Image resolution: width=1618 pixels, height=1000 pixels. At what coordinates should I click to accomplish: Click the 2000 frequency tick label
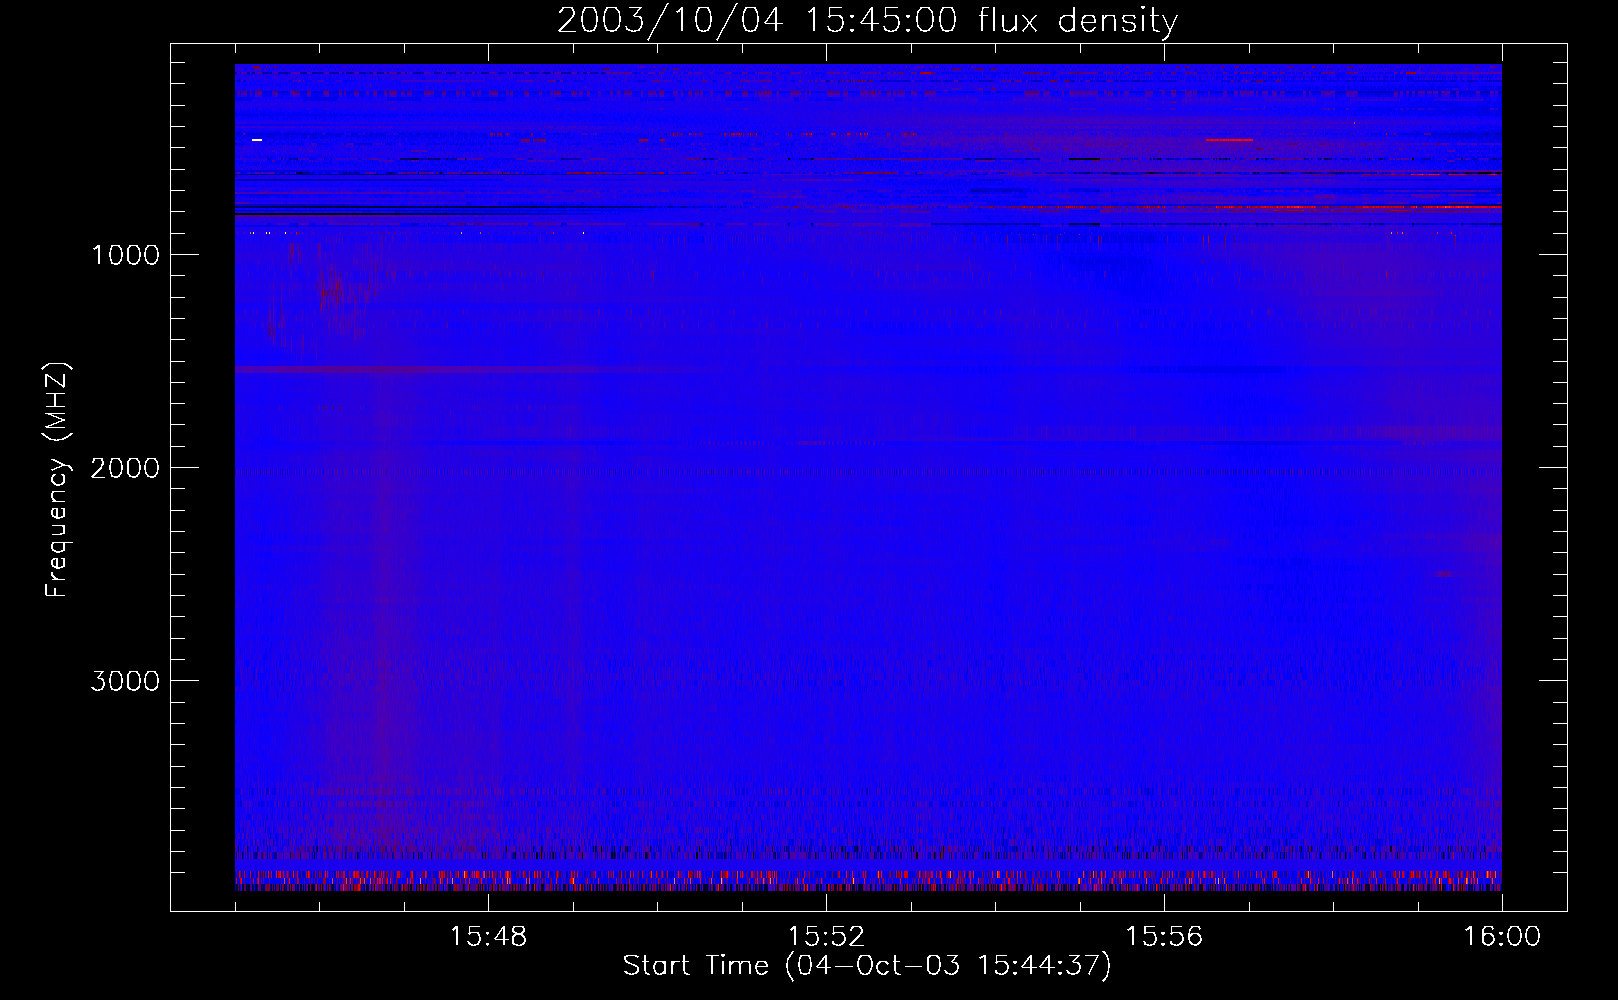pos(125,468)
